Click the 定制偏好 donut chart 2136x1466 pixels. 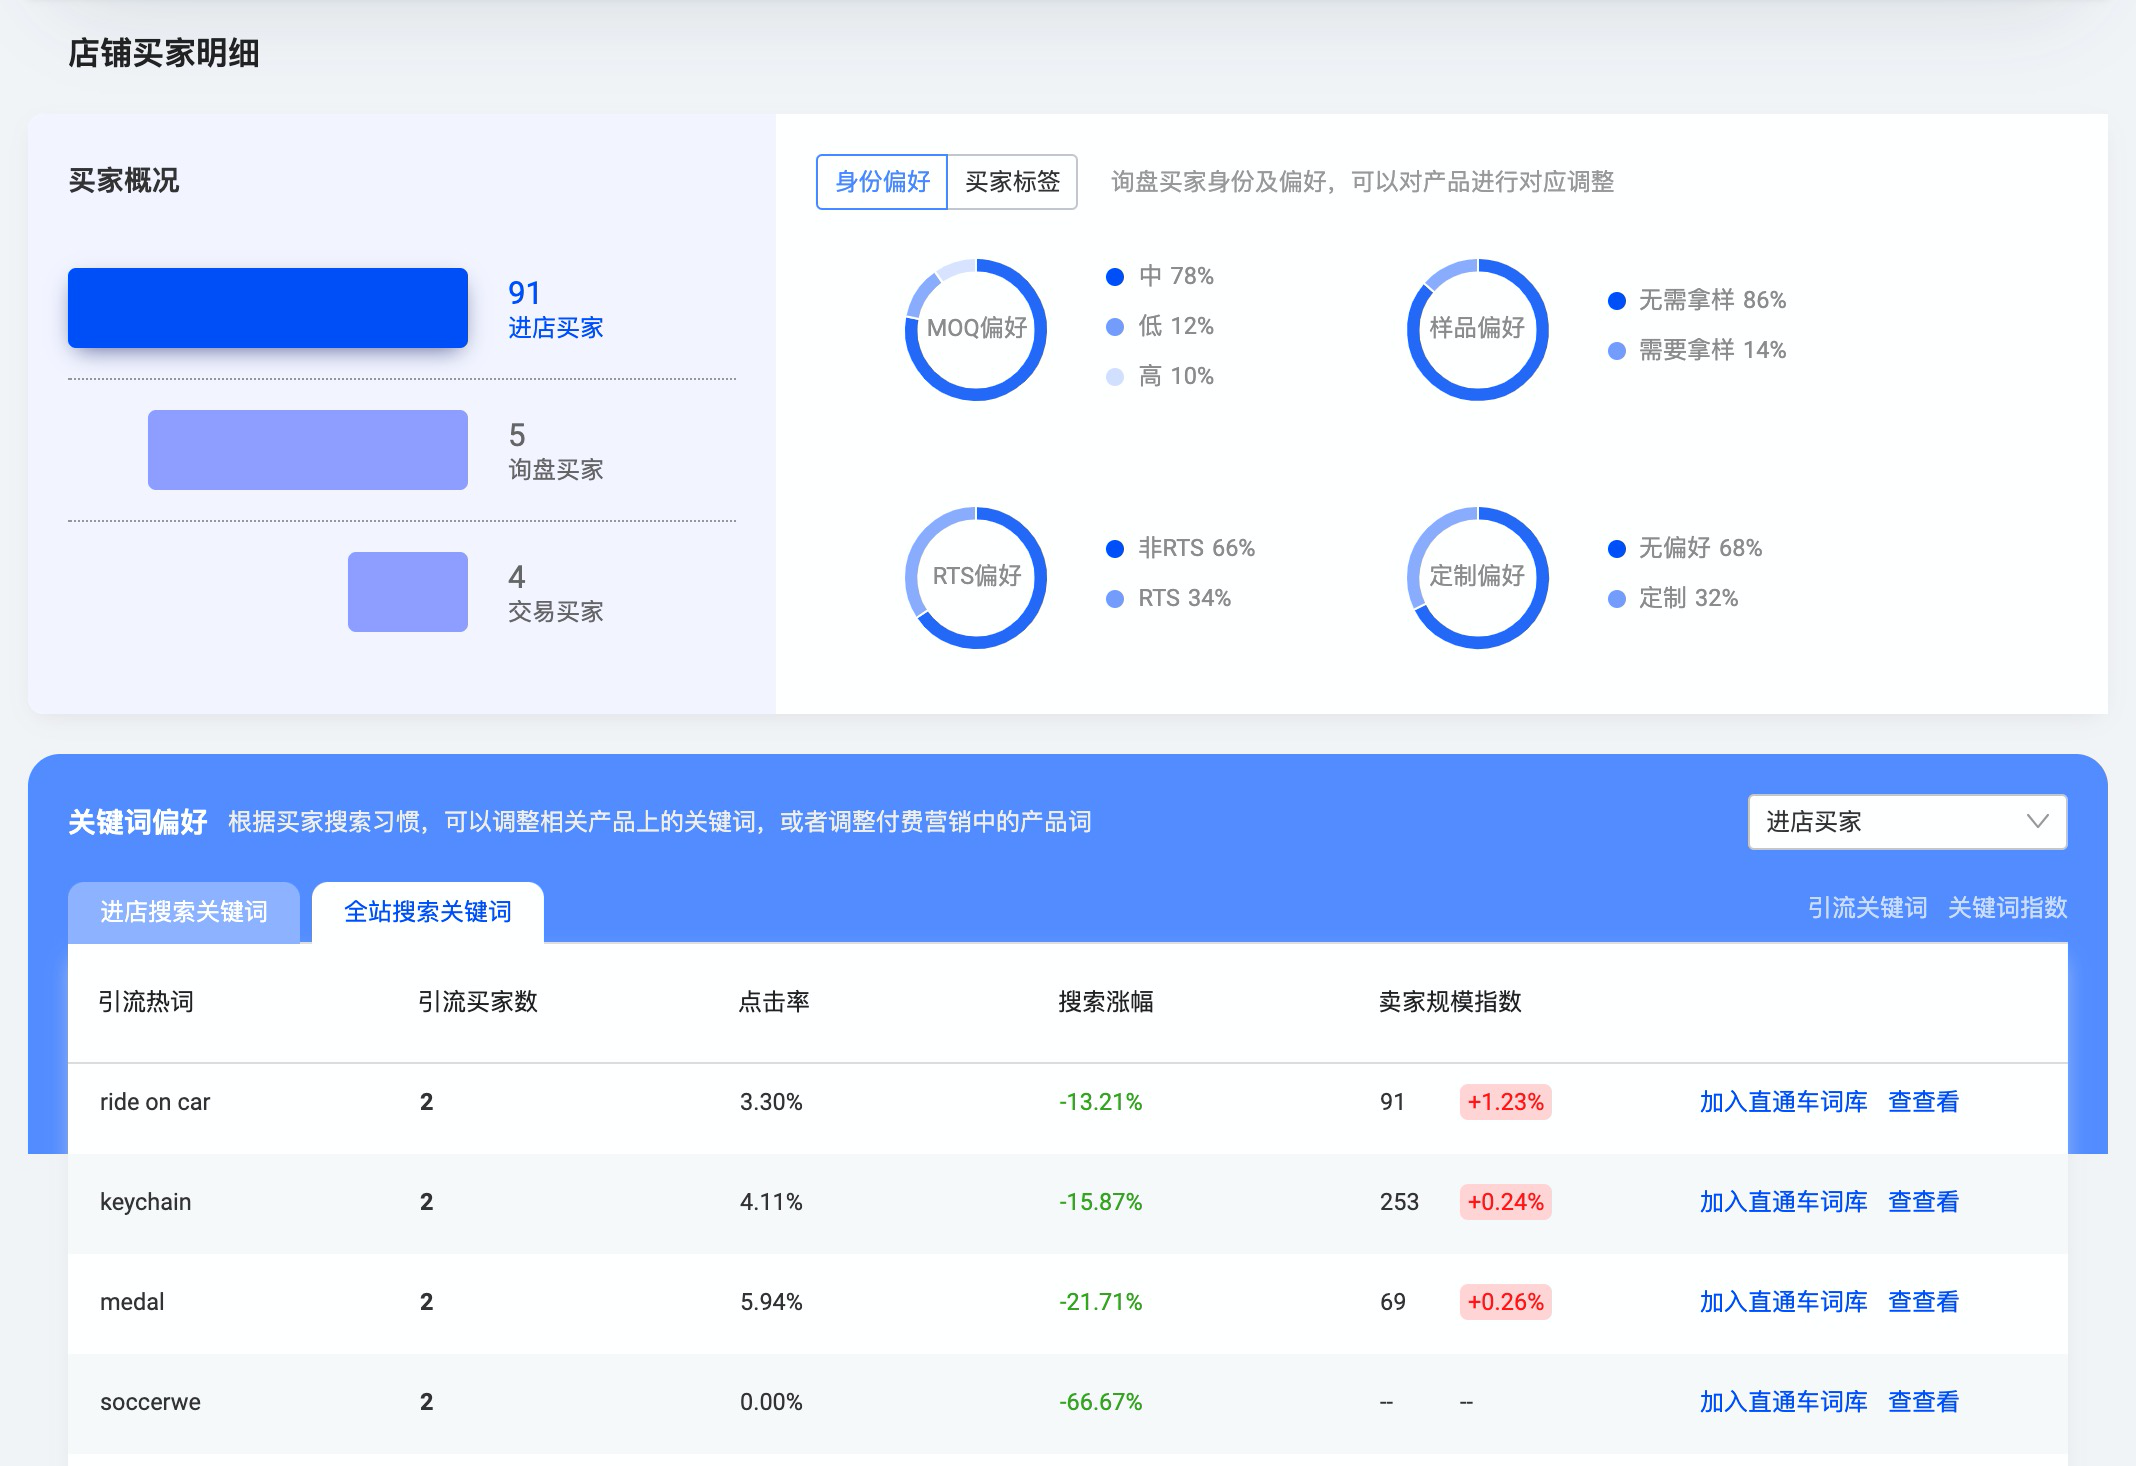click(1477, 577)
